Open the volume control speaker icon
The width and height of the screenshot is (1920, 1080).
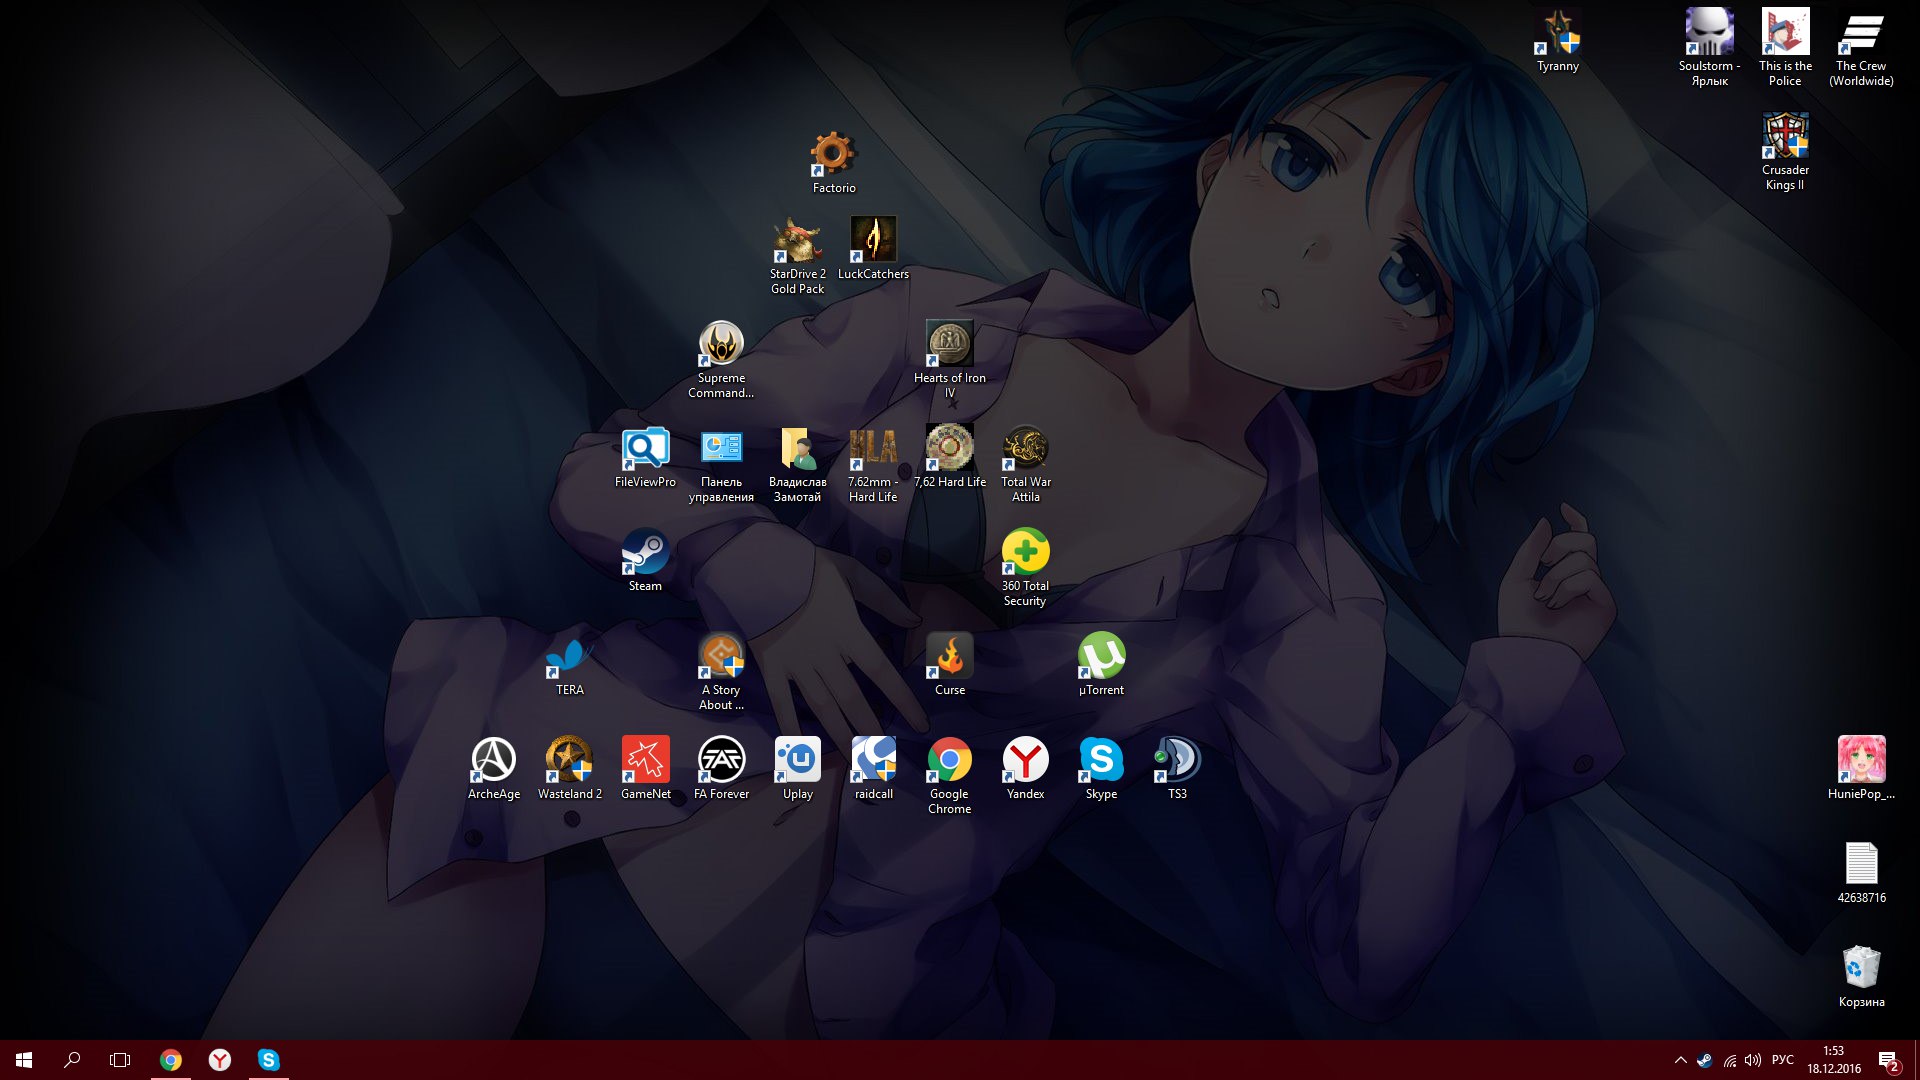pyautogui.click(x=1753, y=1060)
